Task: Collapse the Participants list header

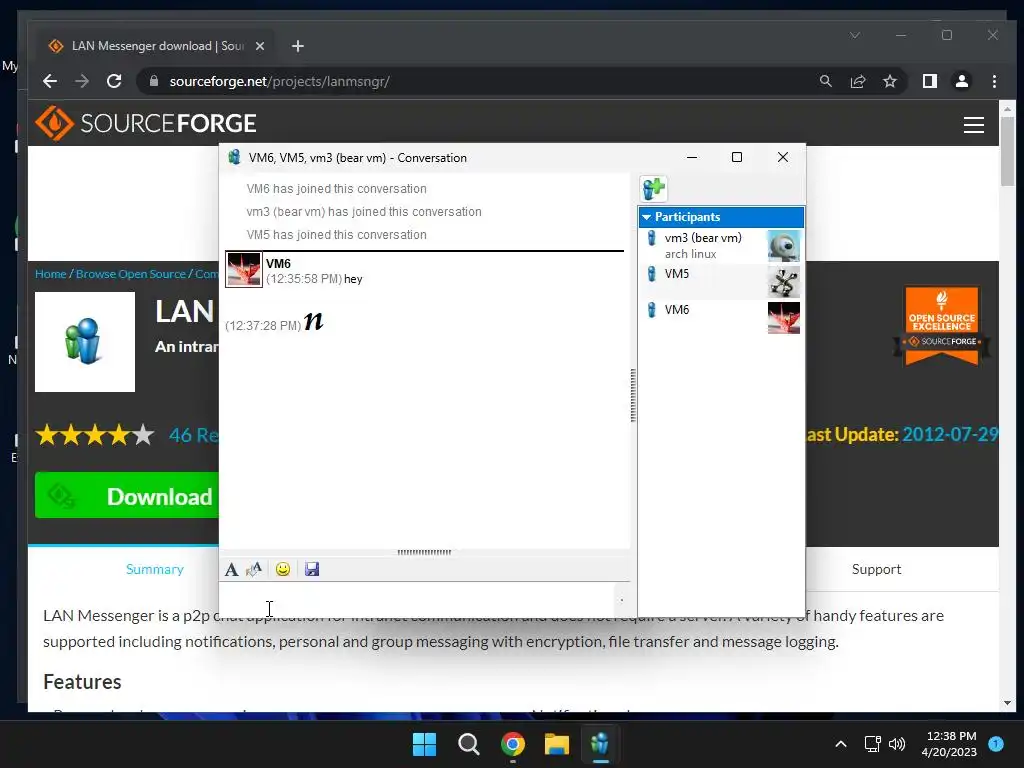Action: pyautogui.click(x=721, y=217)
